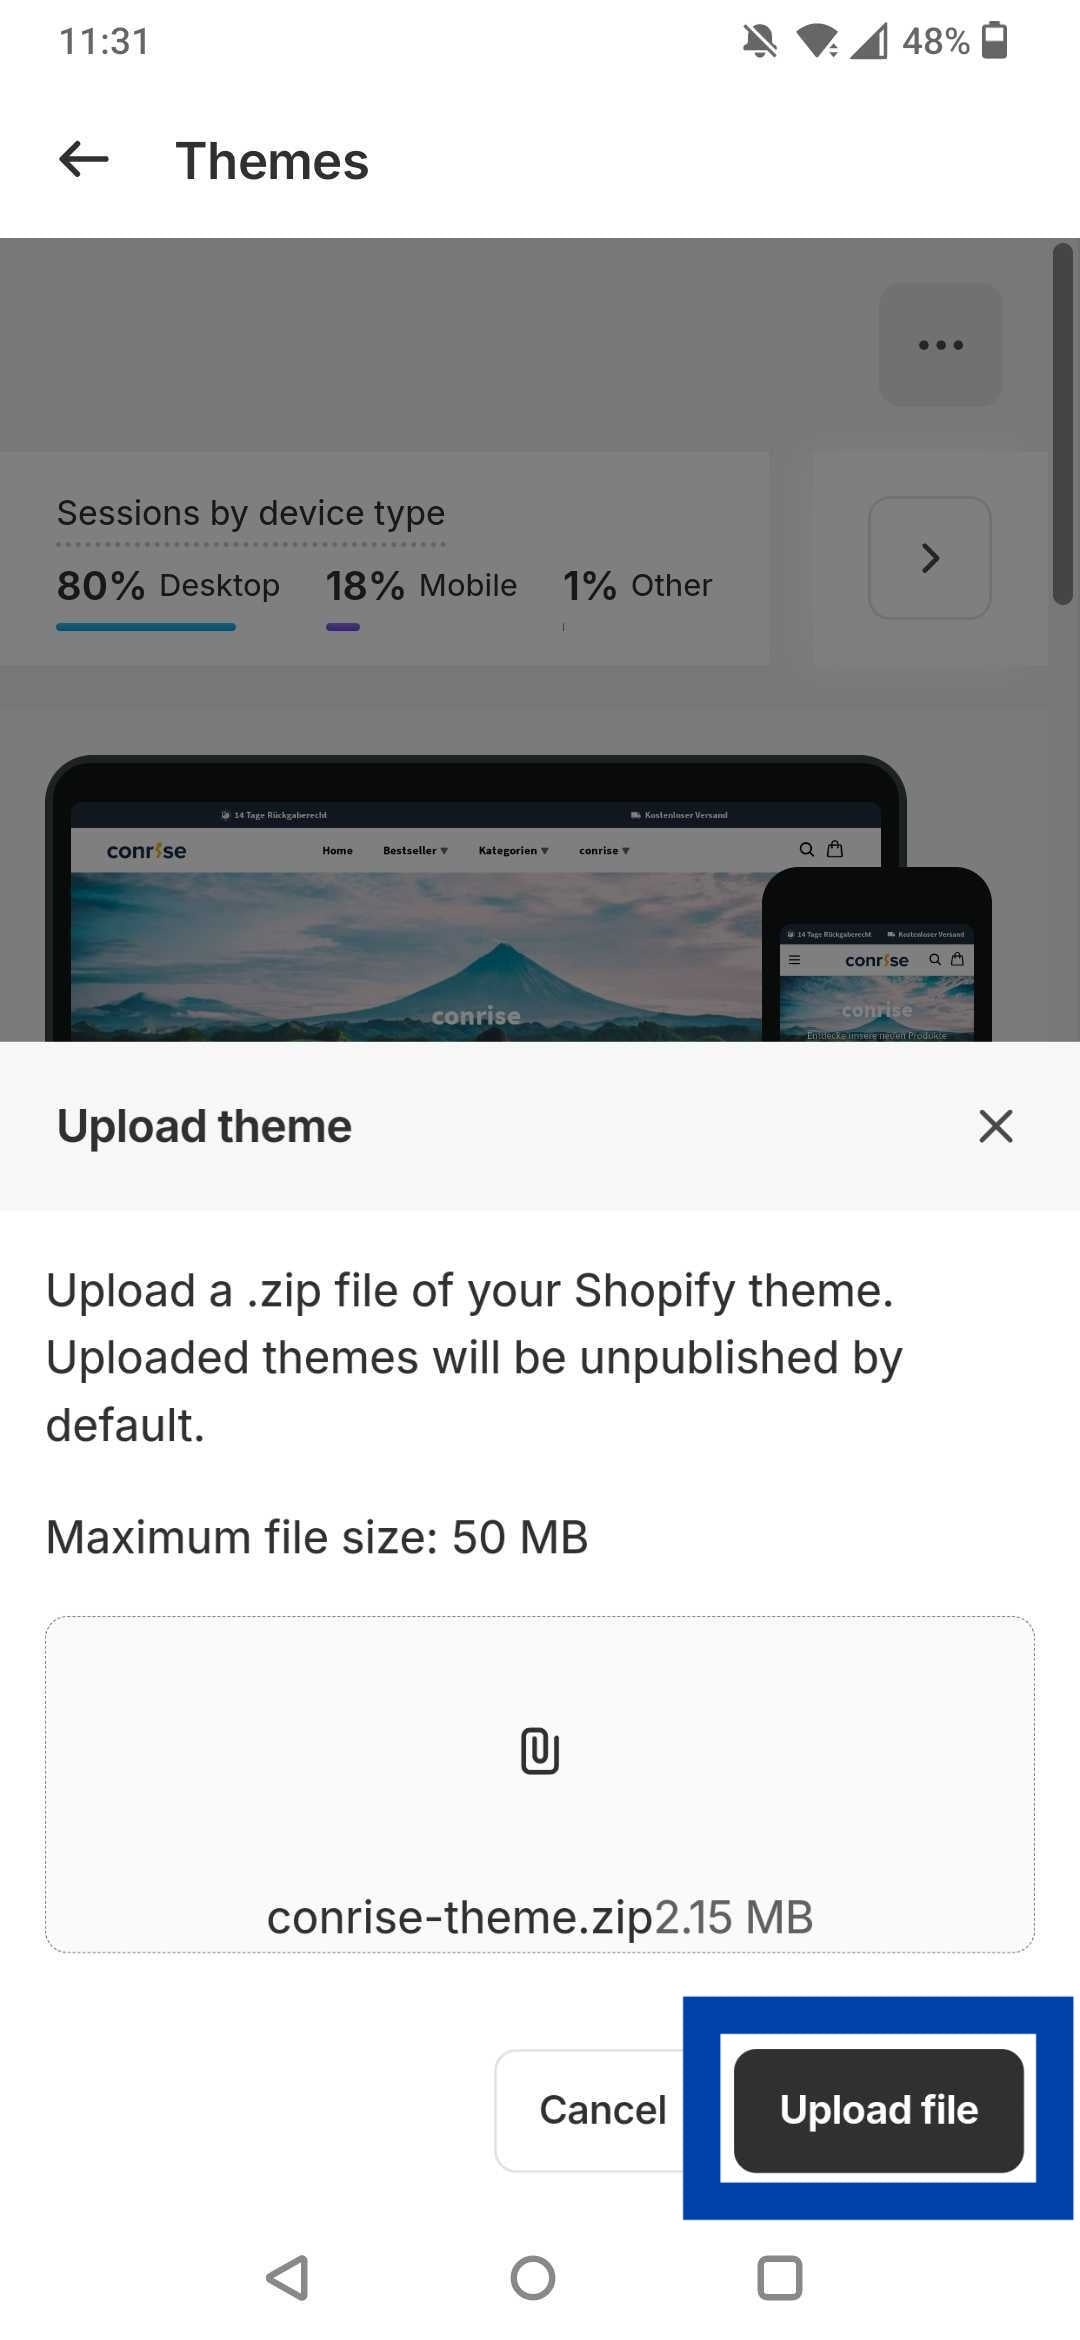The height and width of the screenshot is (2340, 1080).
Task: Tap the mobile theme preview thumbnail
Action: point(877,955)
